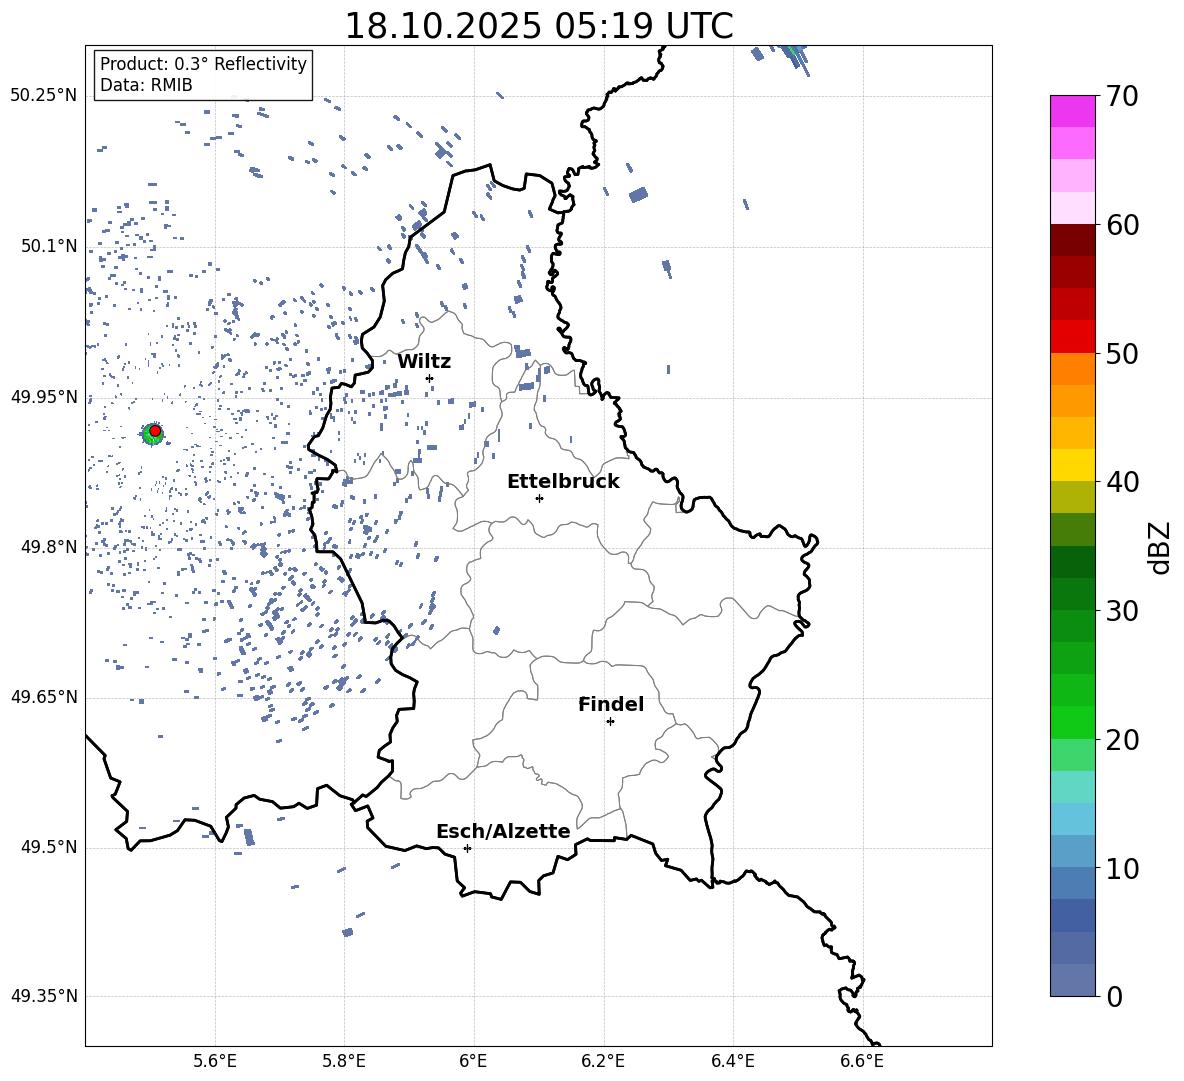Click the 50.1°N latitude label
This screenshot has width=1184, height=1081.
click(49, 247)
